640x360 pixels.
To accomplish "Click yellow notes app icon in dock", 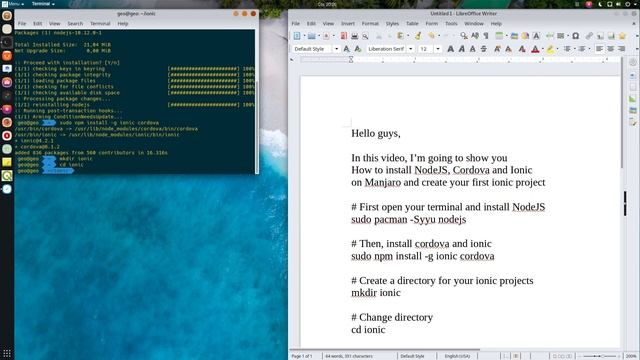I will [x=7, y=162].
